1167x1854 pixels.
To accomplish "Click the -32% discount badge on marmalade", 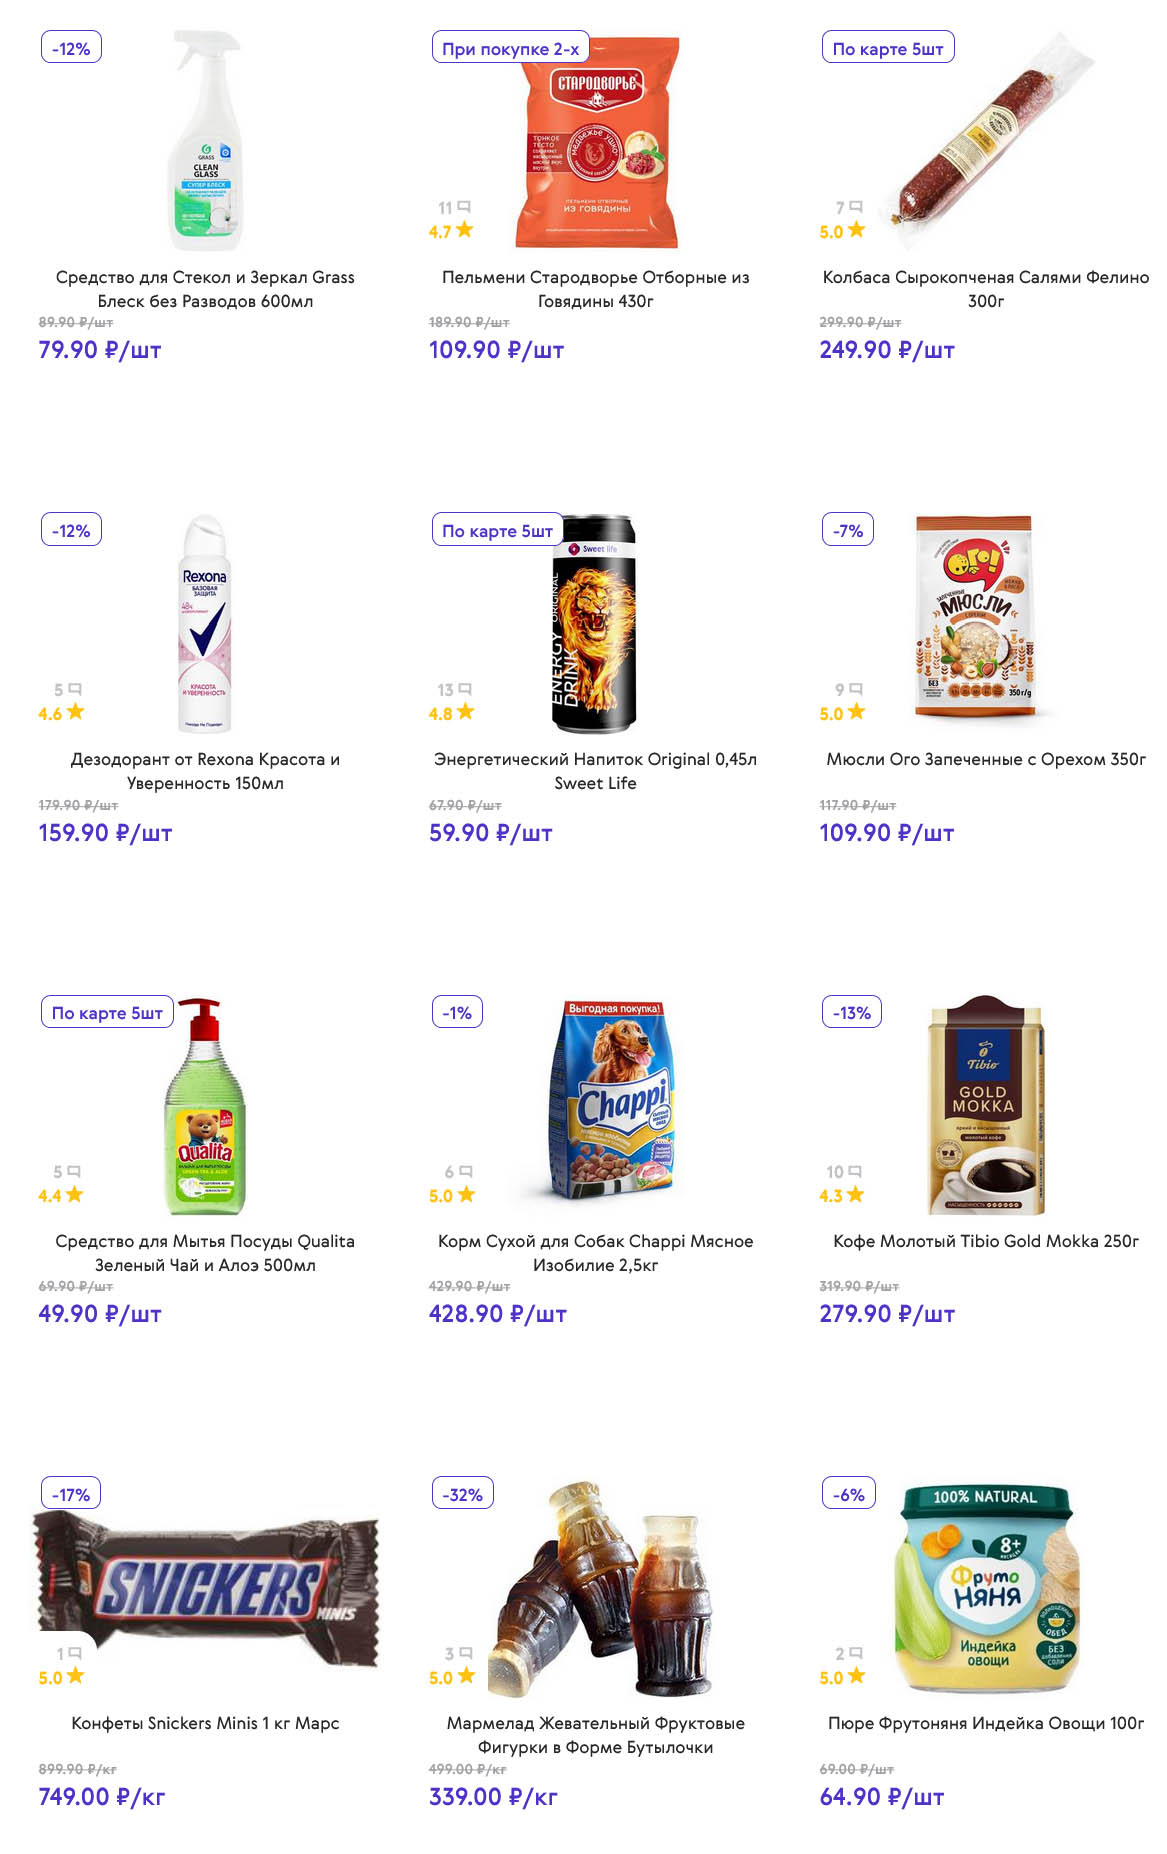I will pyautogui.click(x=462, y=1494).
